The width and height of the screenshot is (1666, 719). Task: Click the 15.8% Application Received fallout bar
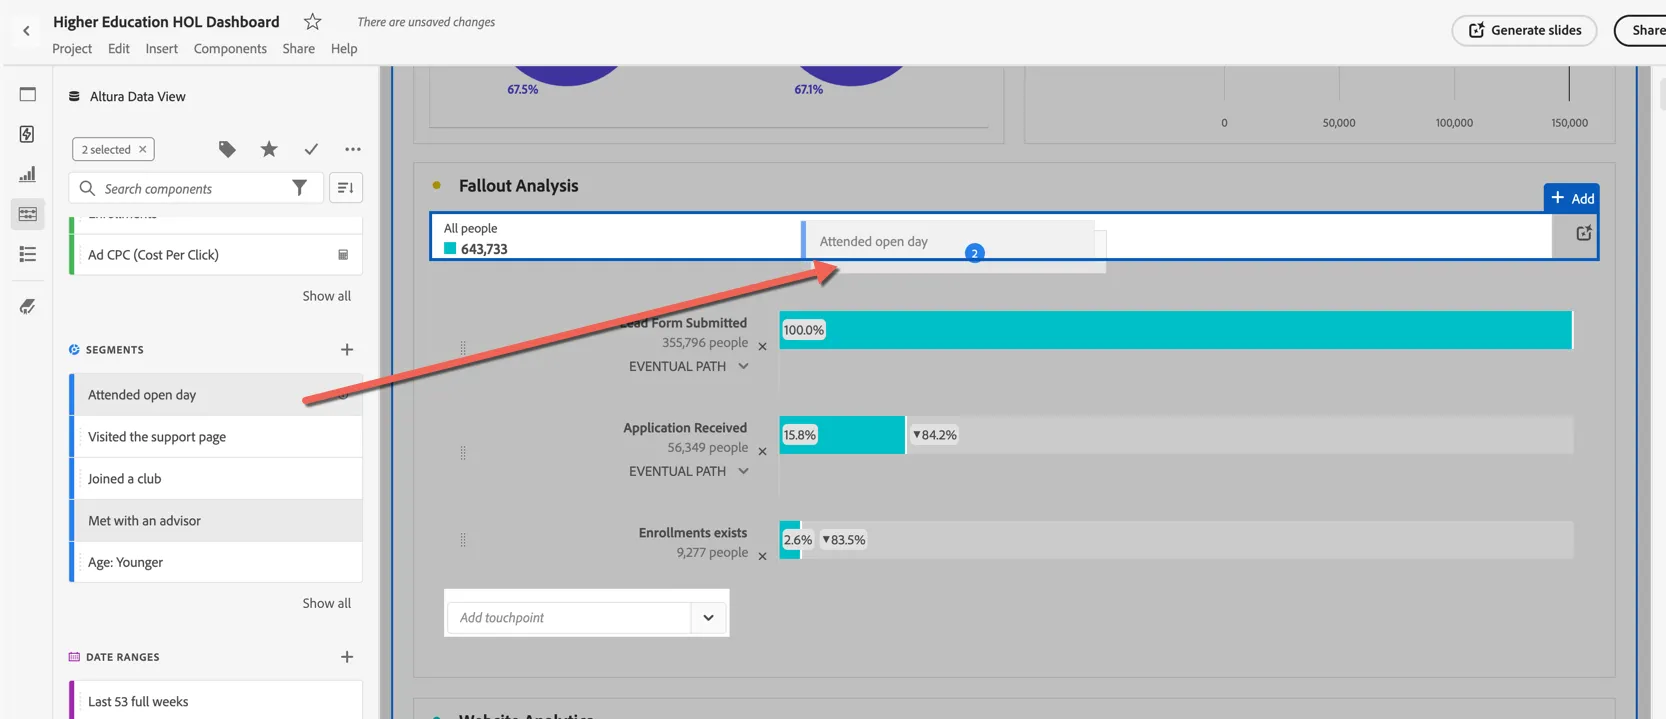pos(842,435)
